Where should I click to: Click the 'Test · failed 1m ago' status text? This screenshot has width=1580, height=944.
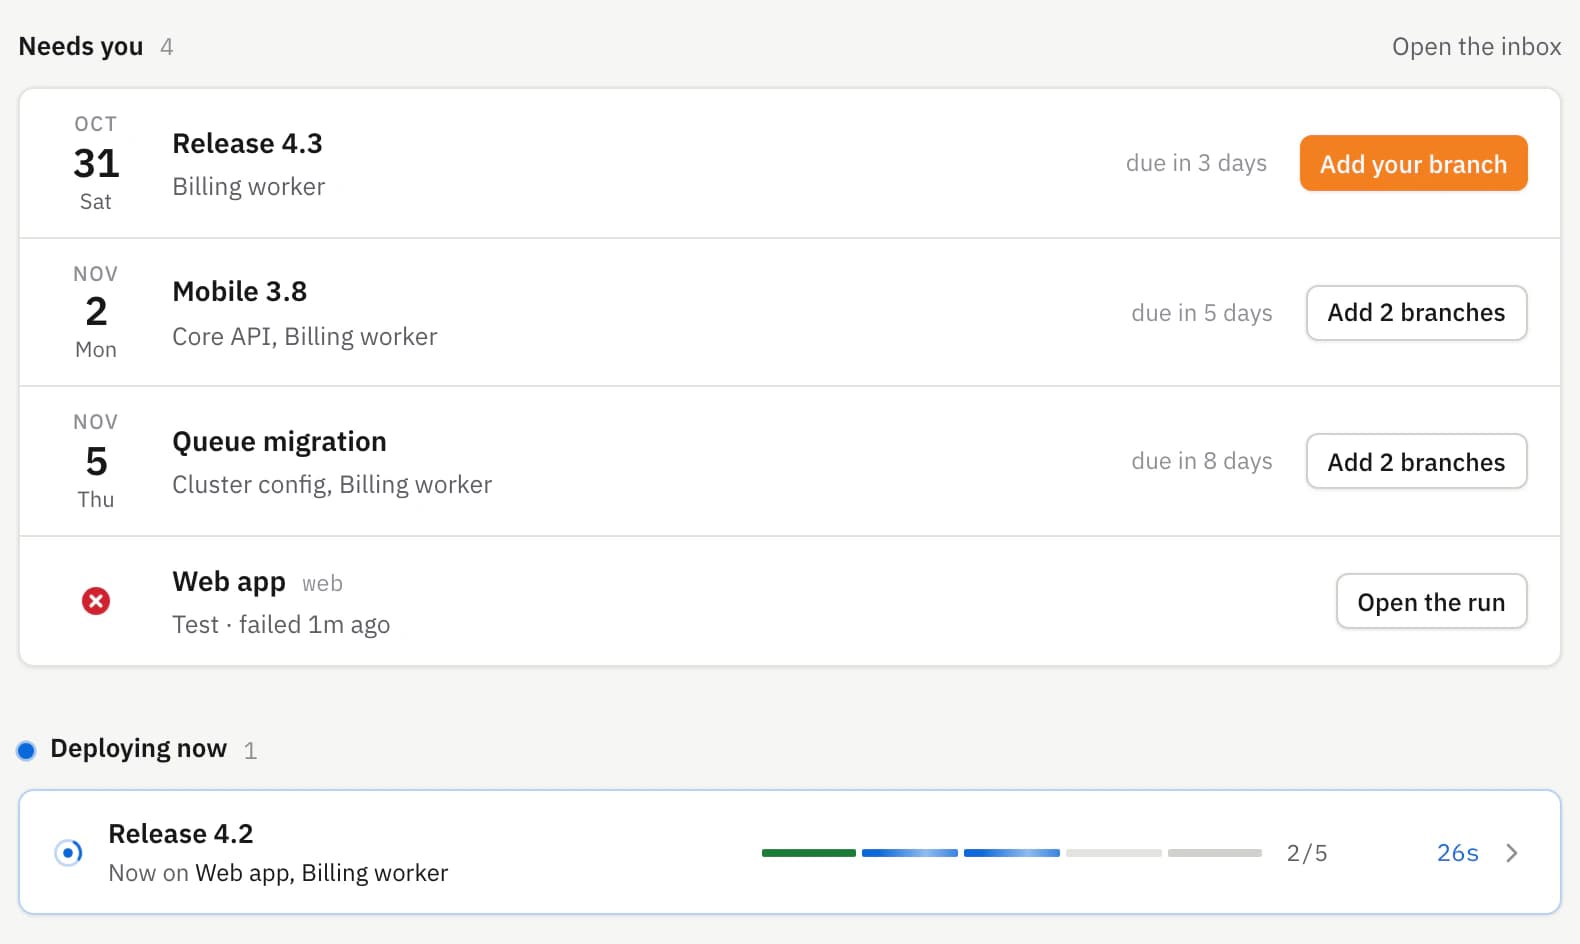pos(281,625)
